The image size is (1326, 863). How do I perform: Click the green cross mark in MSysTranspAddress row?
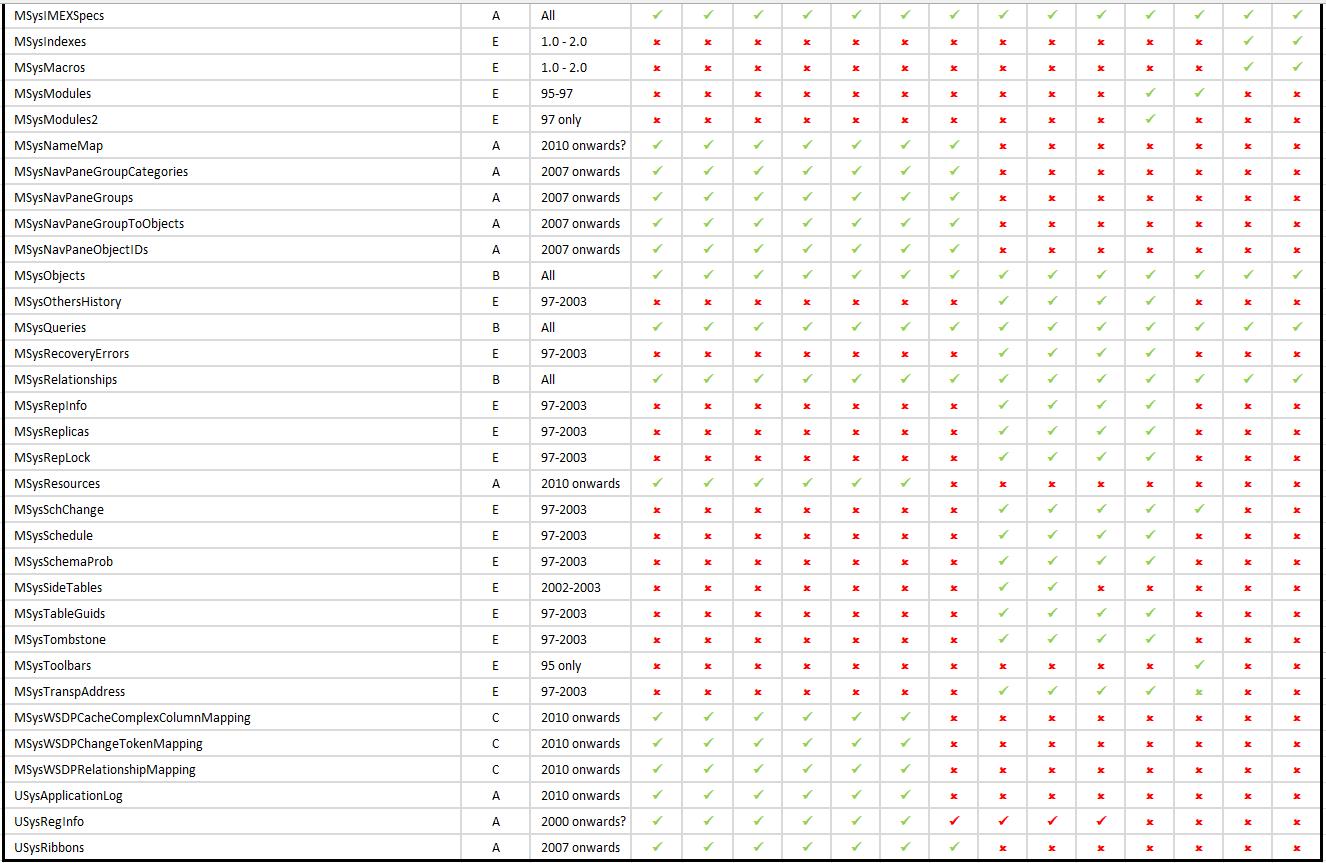[1199, 692]
